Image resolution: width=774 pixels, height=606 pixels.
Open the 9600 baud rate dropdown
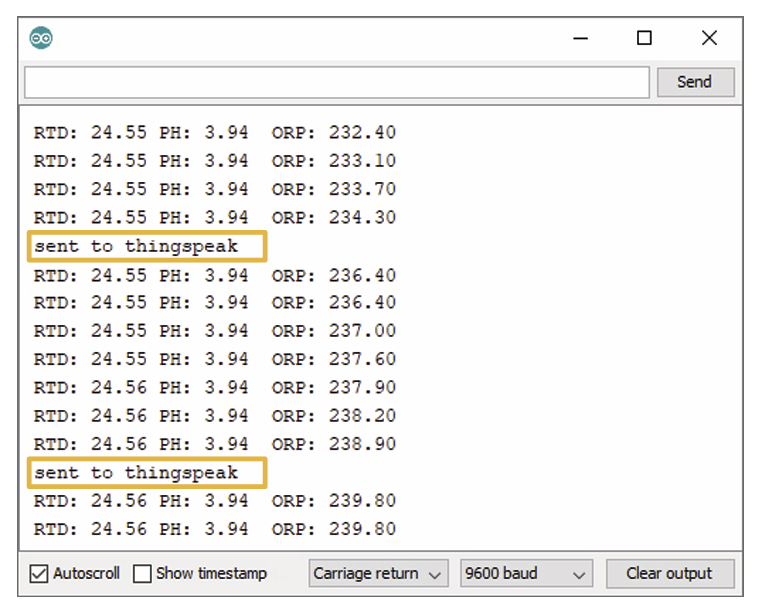click(x=526, y=573)
